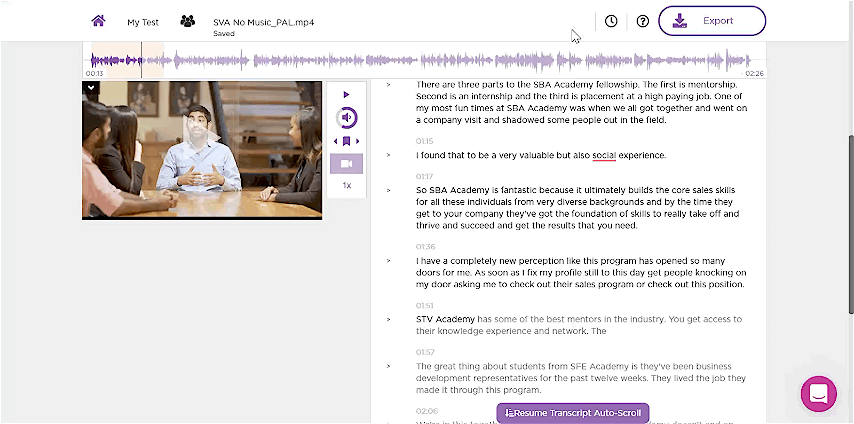This screenshot has height=424, width=854.
Task: Click the paragraph starting 'So SBA Academy is fantastic'
Action: (x=578, y=208)
